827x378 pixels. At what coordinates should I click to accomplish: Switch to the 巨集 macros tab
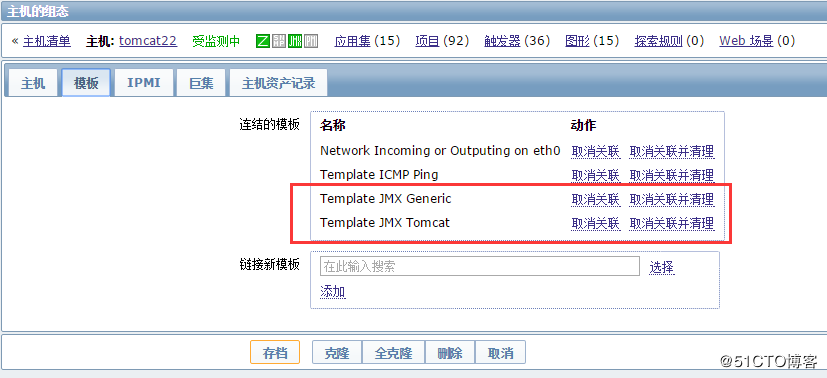(201, 83)
